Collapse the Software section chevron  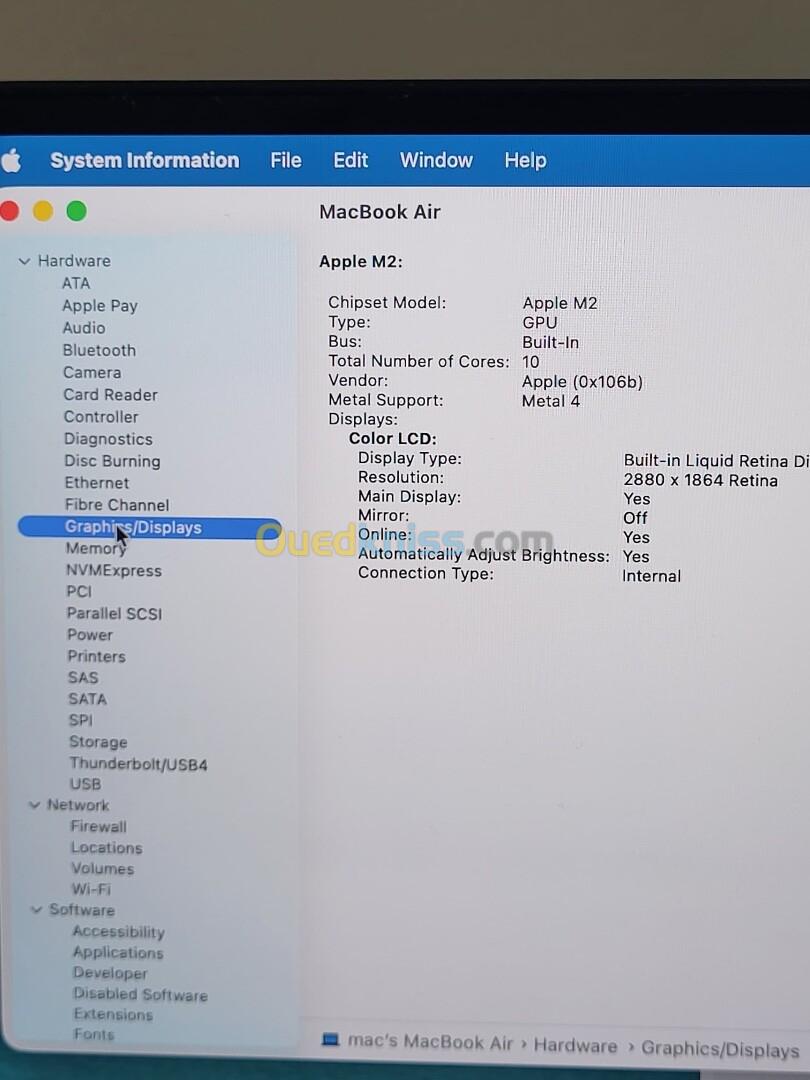click(x=37, y=910)
